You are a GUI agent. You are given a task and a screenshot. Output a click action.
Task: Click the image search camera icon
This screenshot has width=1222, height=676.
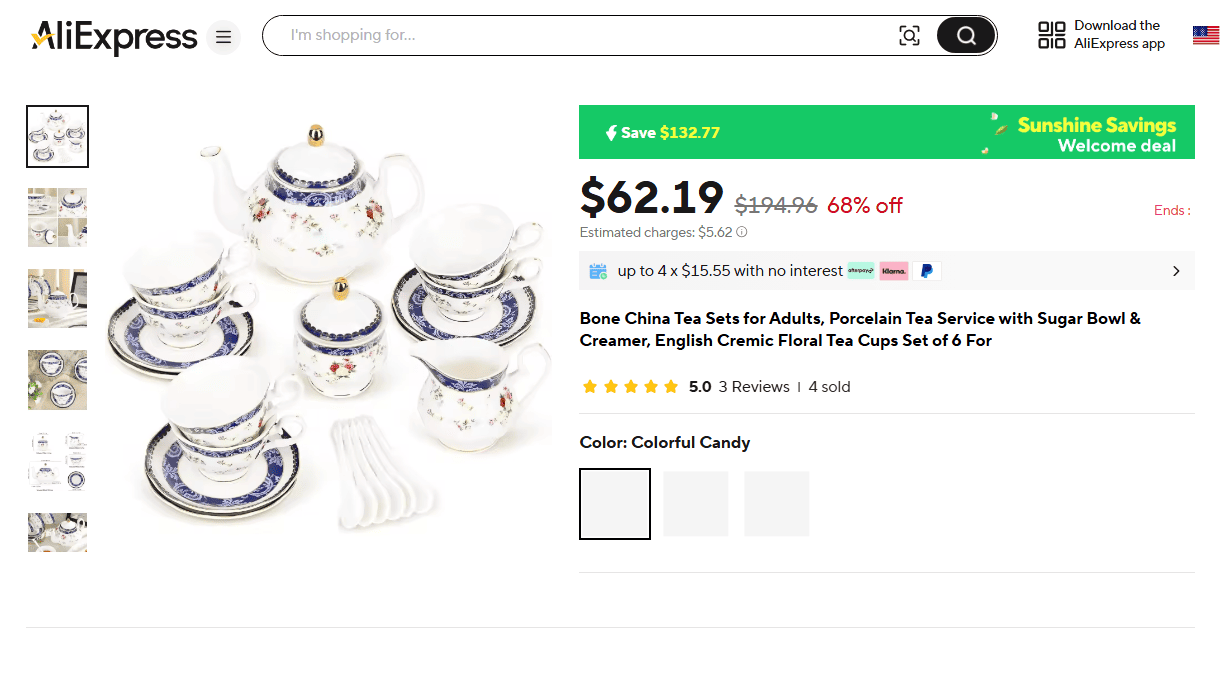click(x=909, y=36)
